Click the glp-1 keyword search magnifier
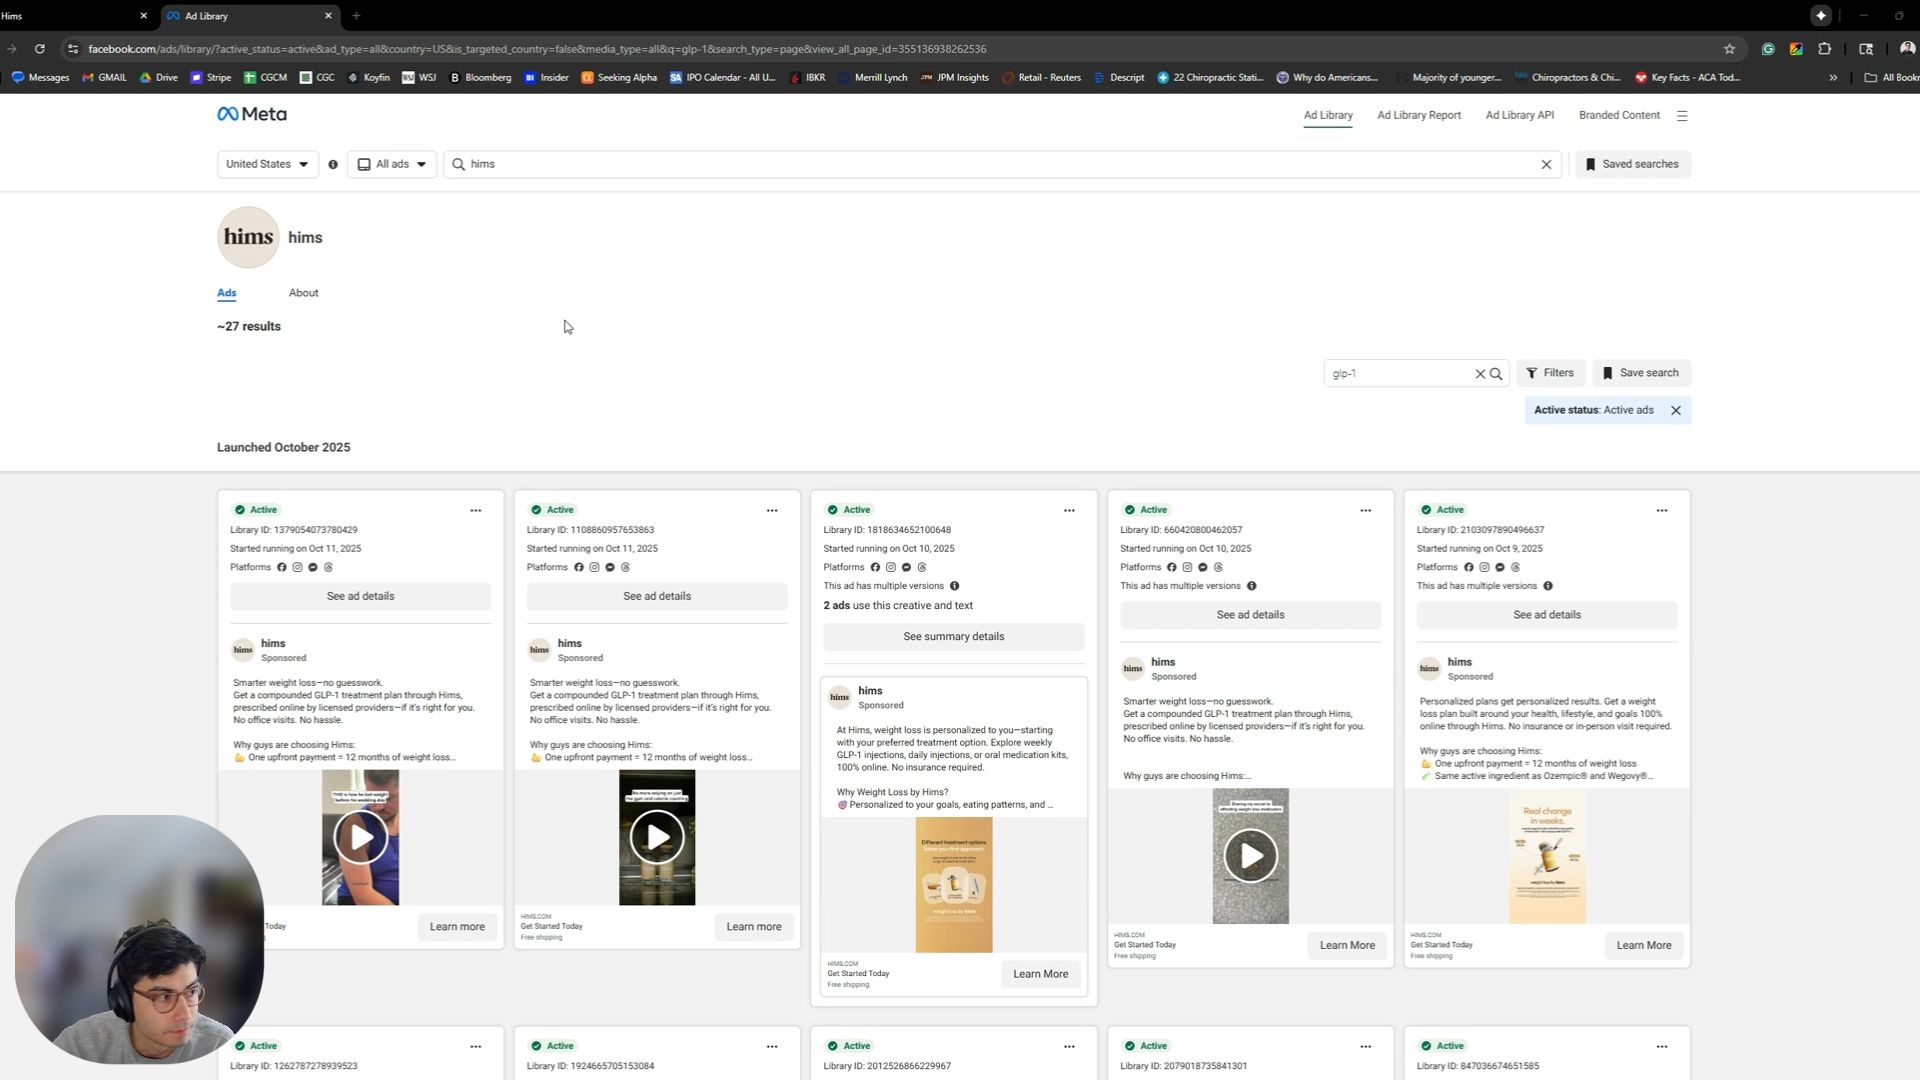The image size is (1920, 1080). click(x=1496, y=374)
